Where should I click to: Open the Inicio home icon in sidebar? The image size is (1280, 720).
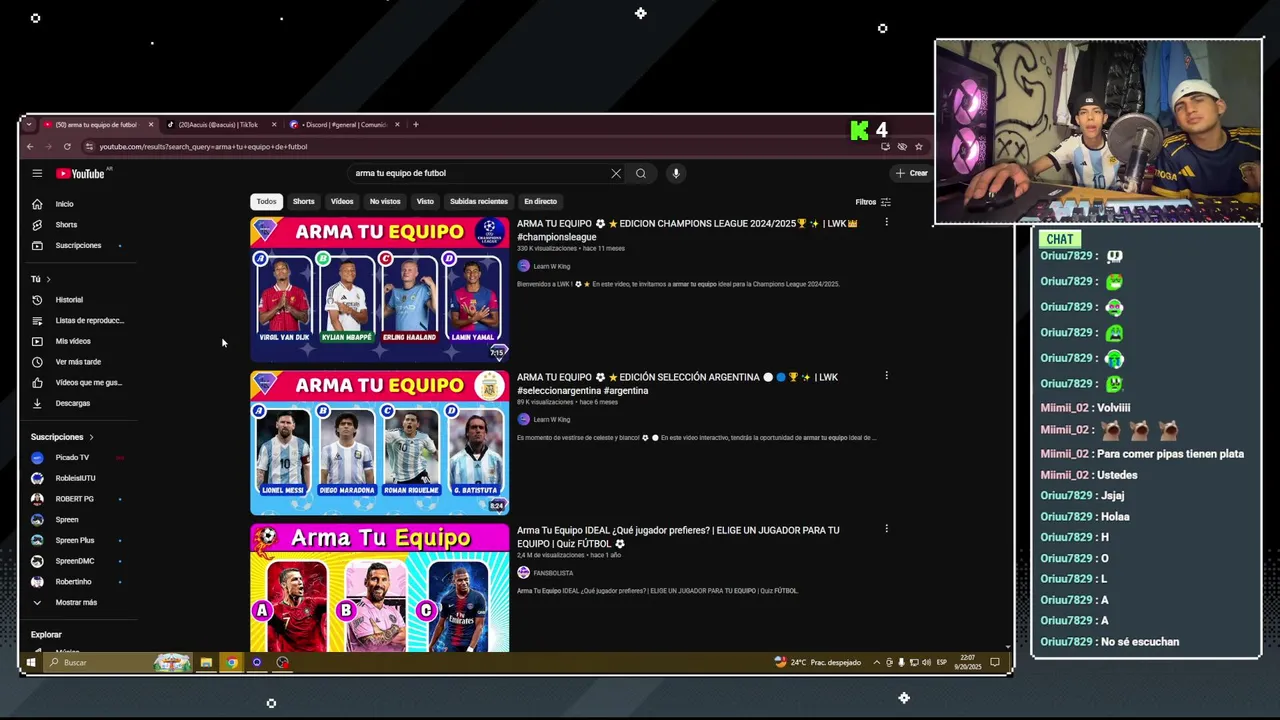coord(37,204)
